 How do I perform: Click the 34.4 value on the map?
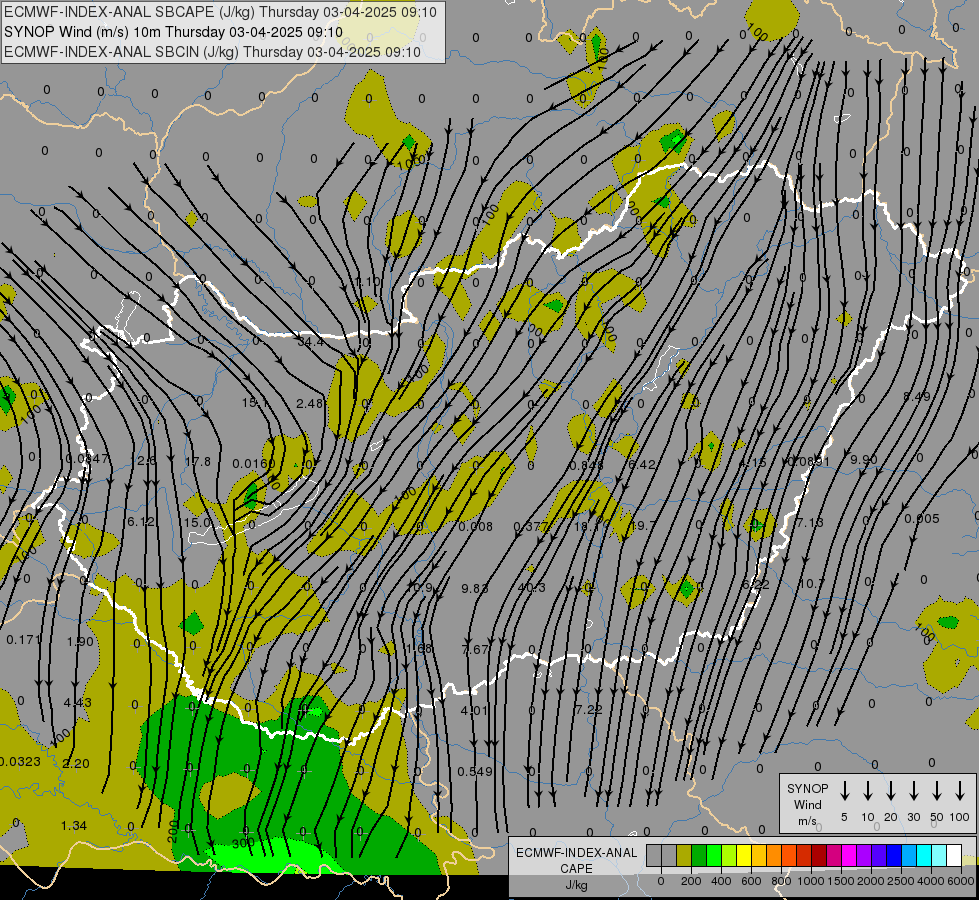coord(310,342)
